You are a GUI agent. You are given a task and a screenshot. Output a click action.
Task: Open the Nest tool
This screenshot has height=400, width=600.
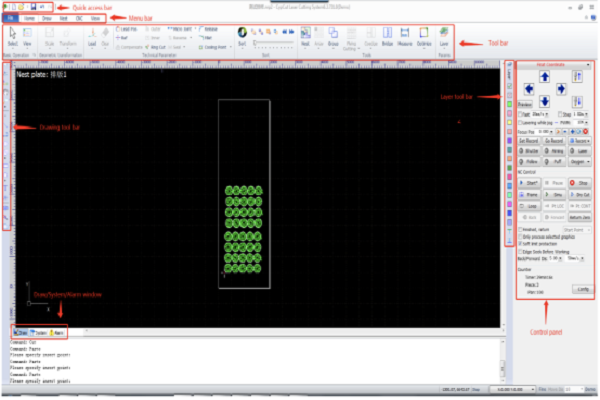(305, 37)
